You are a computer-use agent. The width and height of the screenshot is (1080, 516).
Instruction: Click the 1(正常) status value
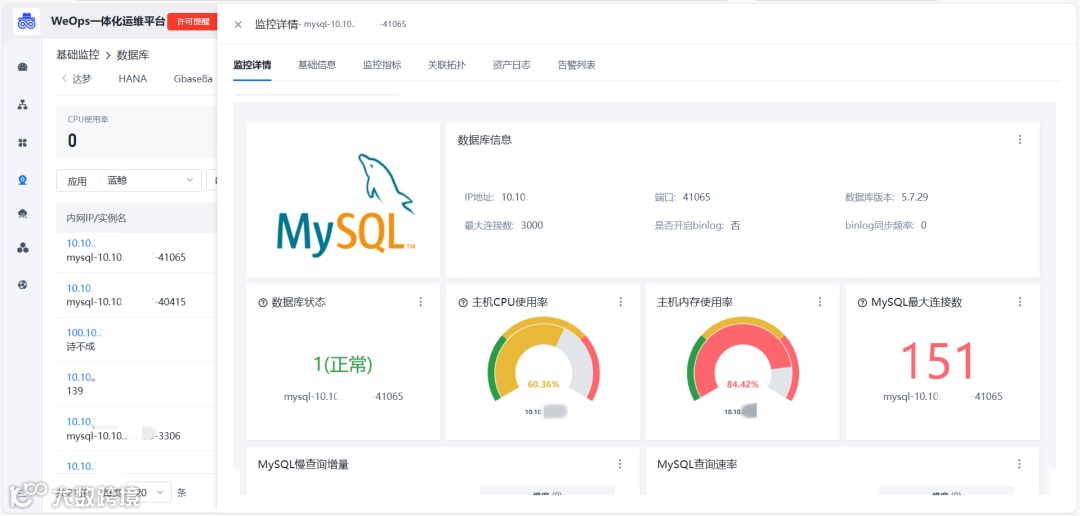pyautogui.click(x=343, y=364)
